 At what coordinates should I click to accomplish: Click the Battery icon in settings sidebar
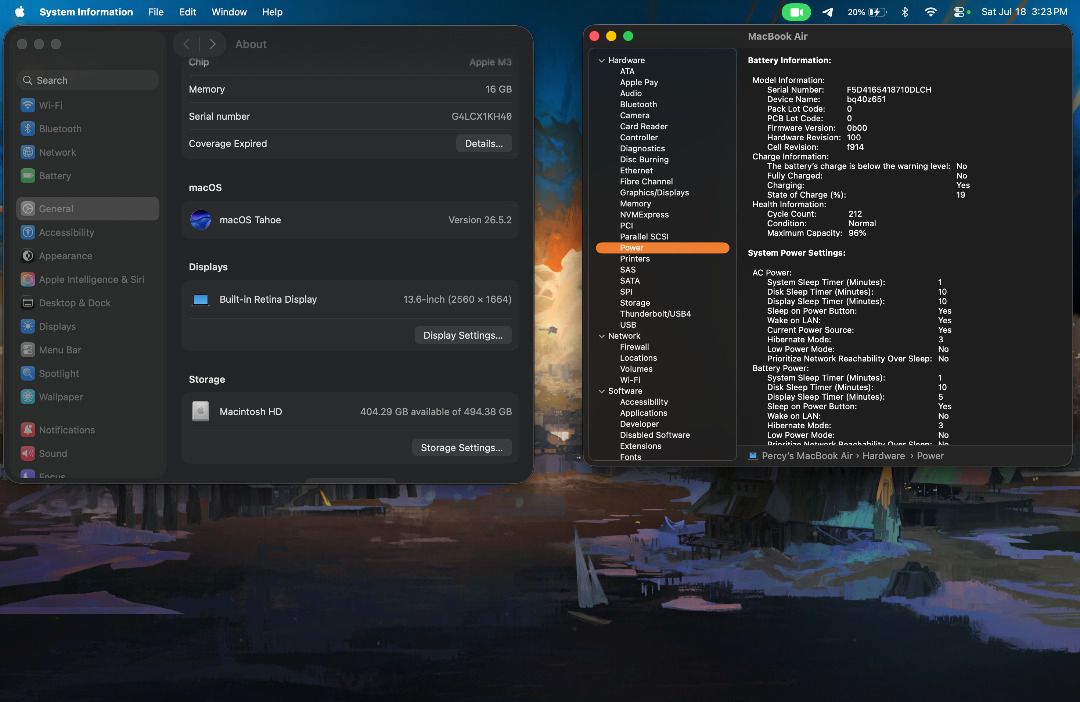[28, 176]
